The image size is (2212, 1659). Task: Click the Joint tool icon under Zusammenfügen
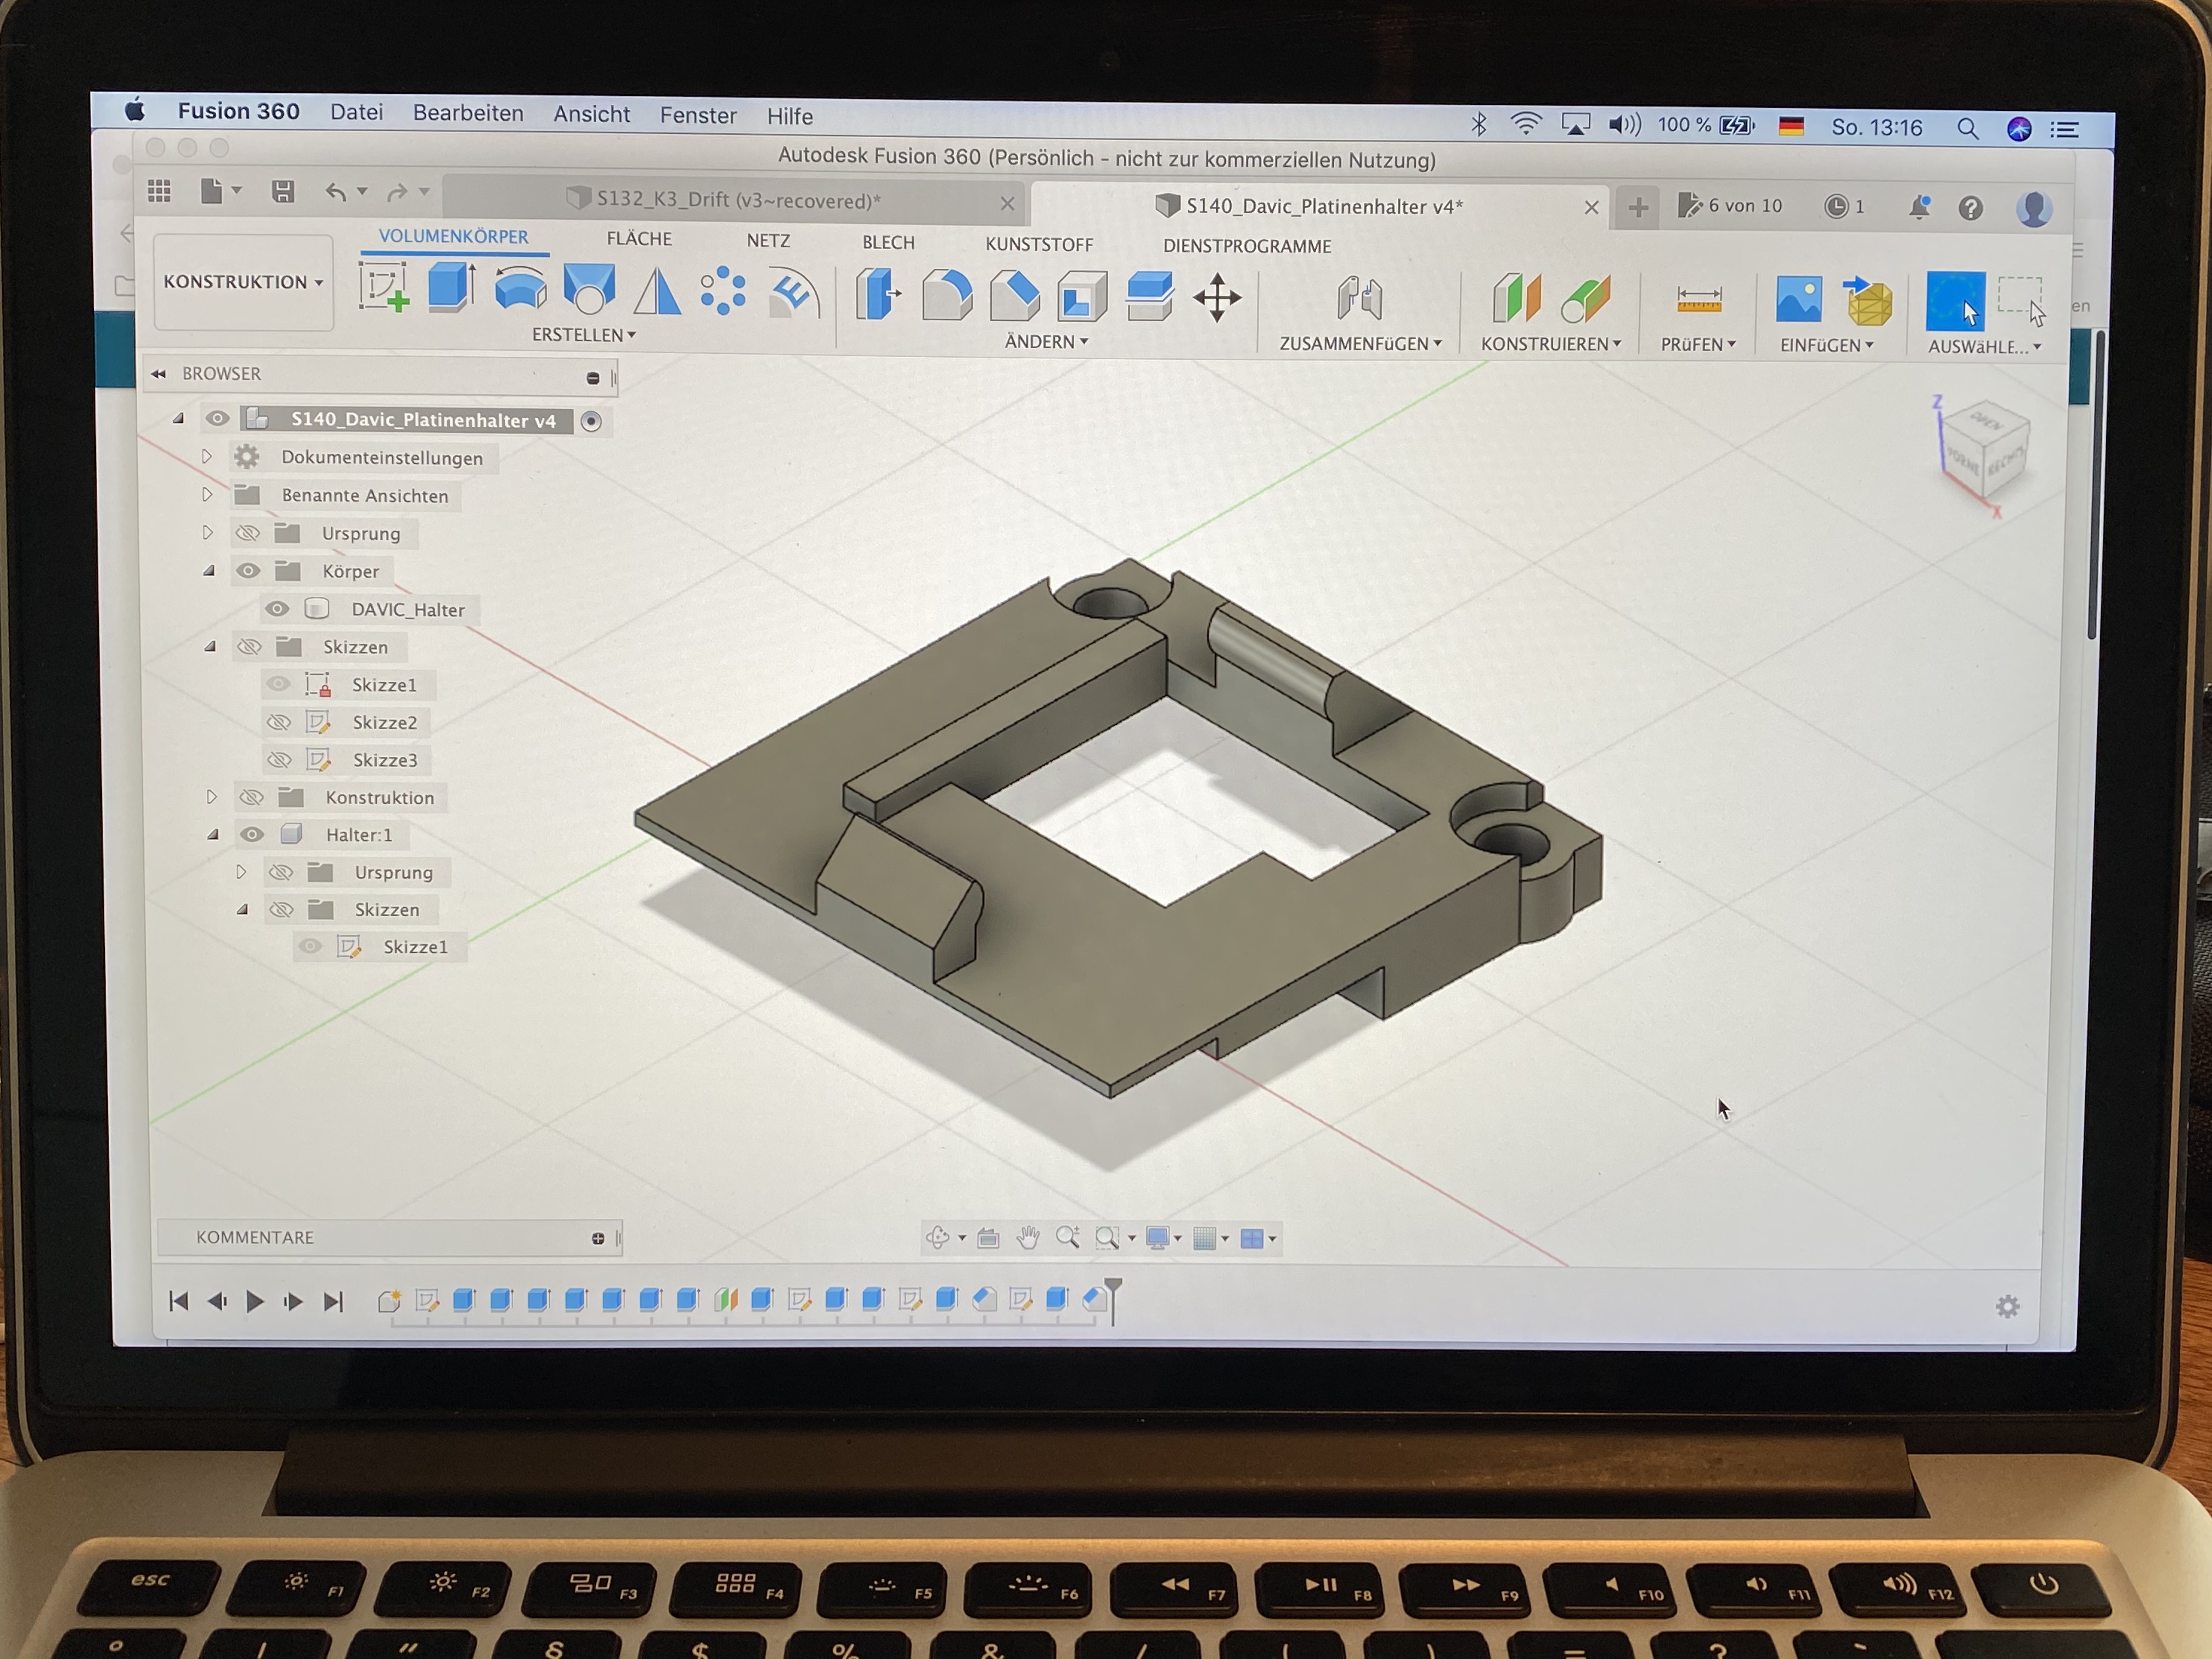click(x=1359, y=299)
